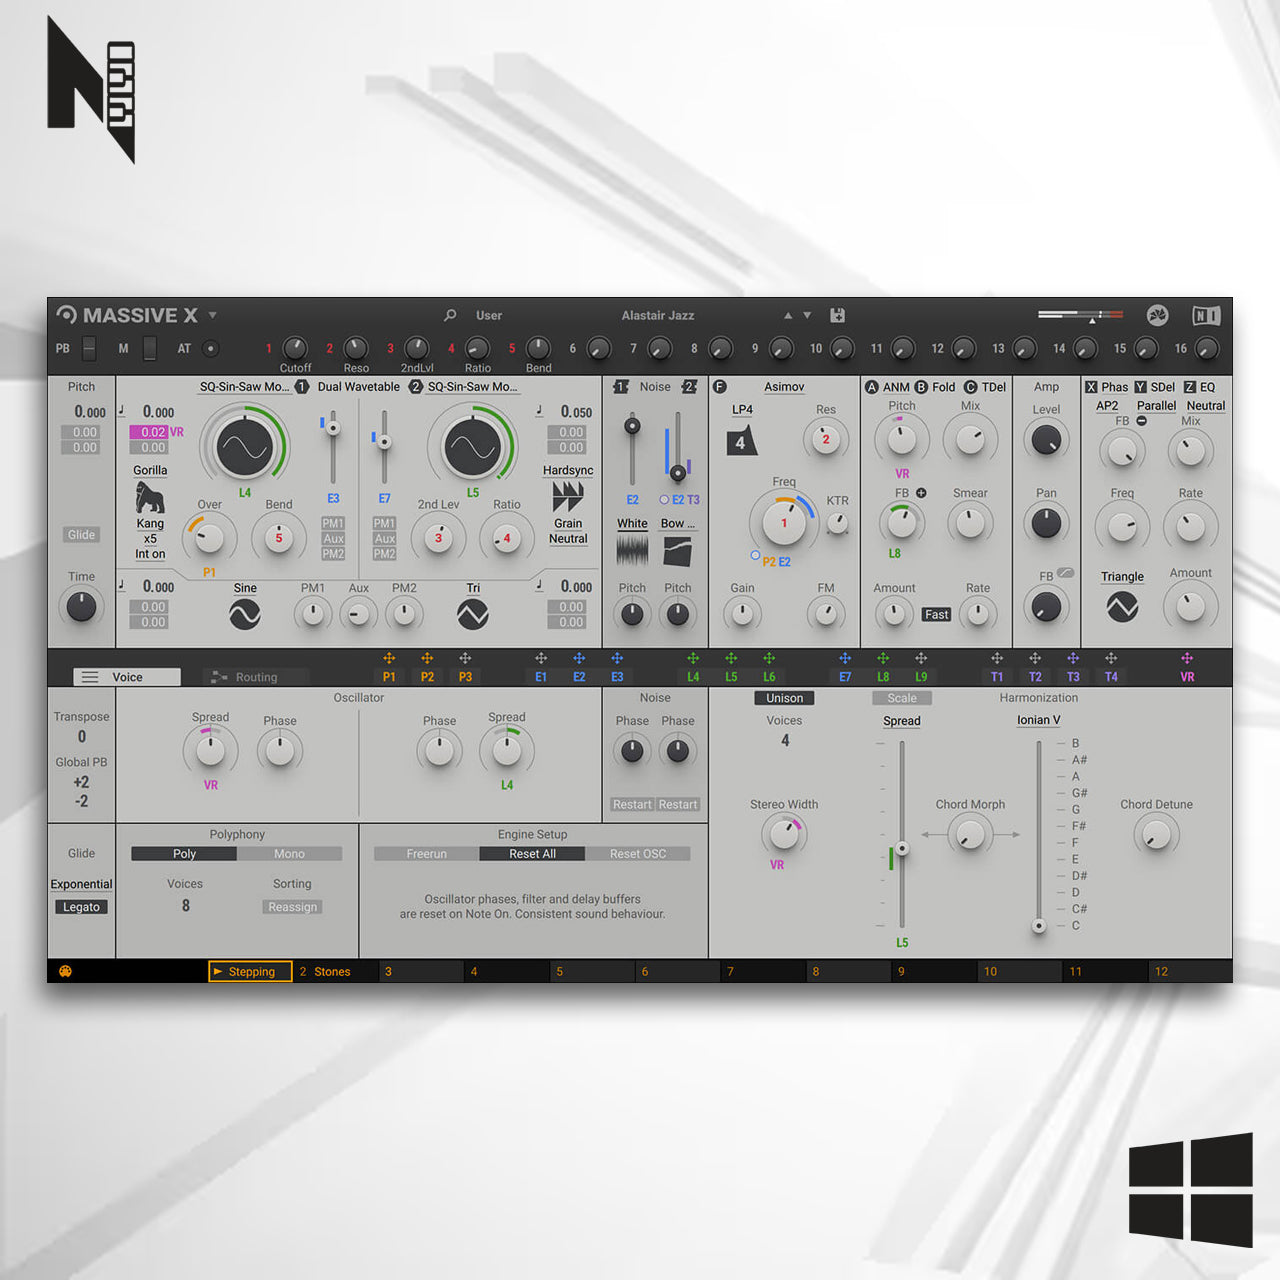Select the Gorilla wavetable icon in oscillator 1

click(x=148, y=497)
